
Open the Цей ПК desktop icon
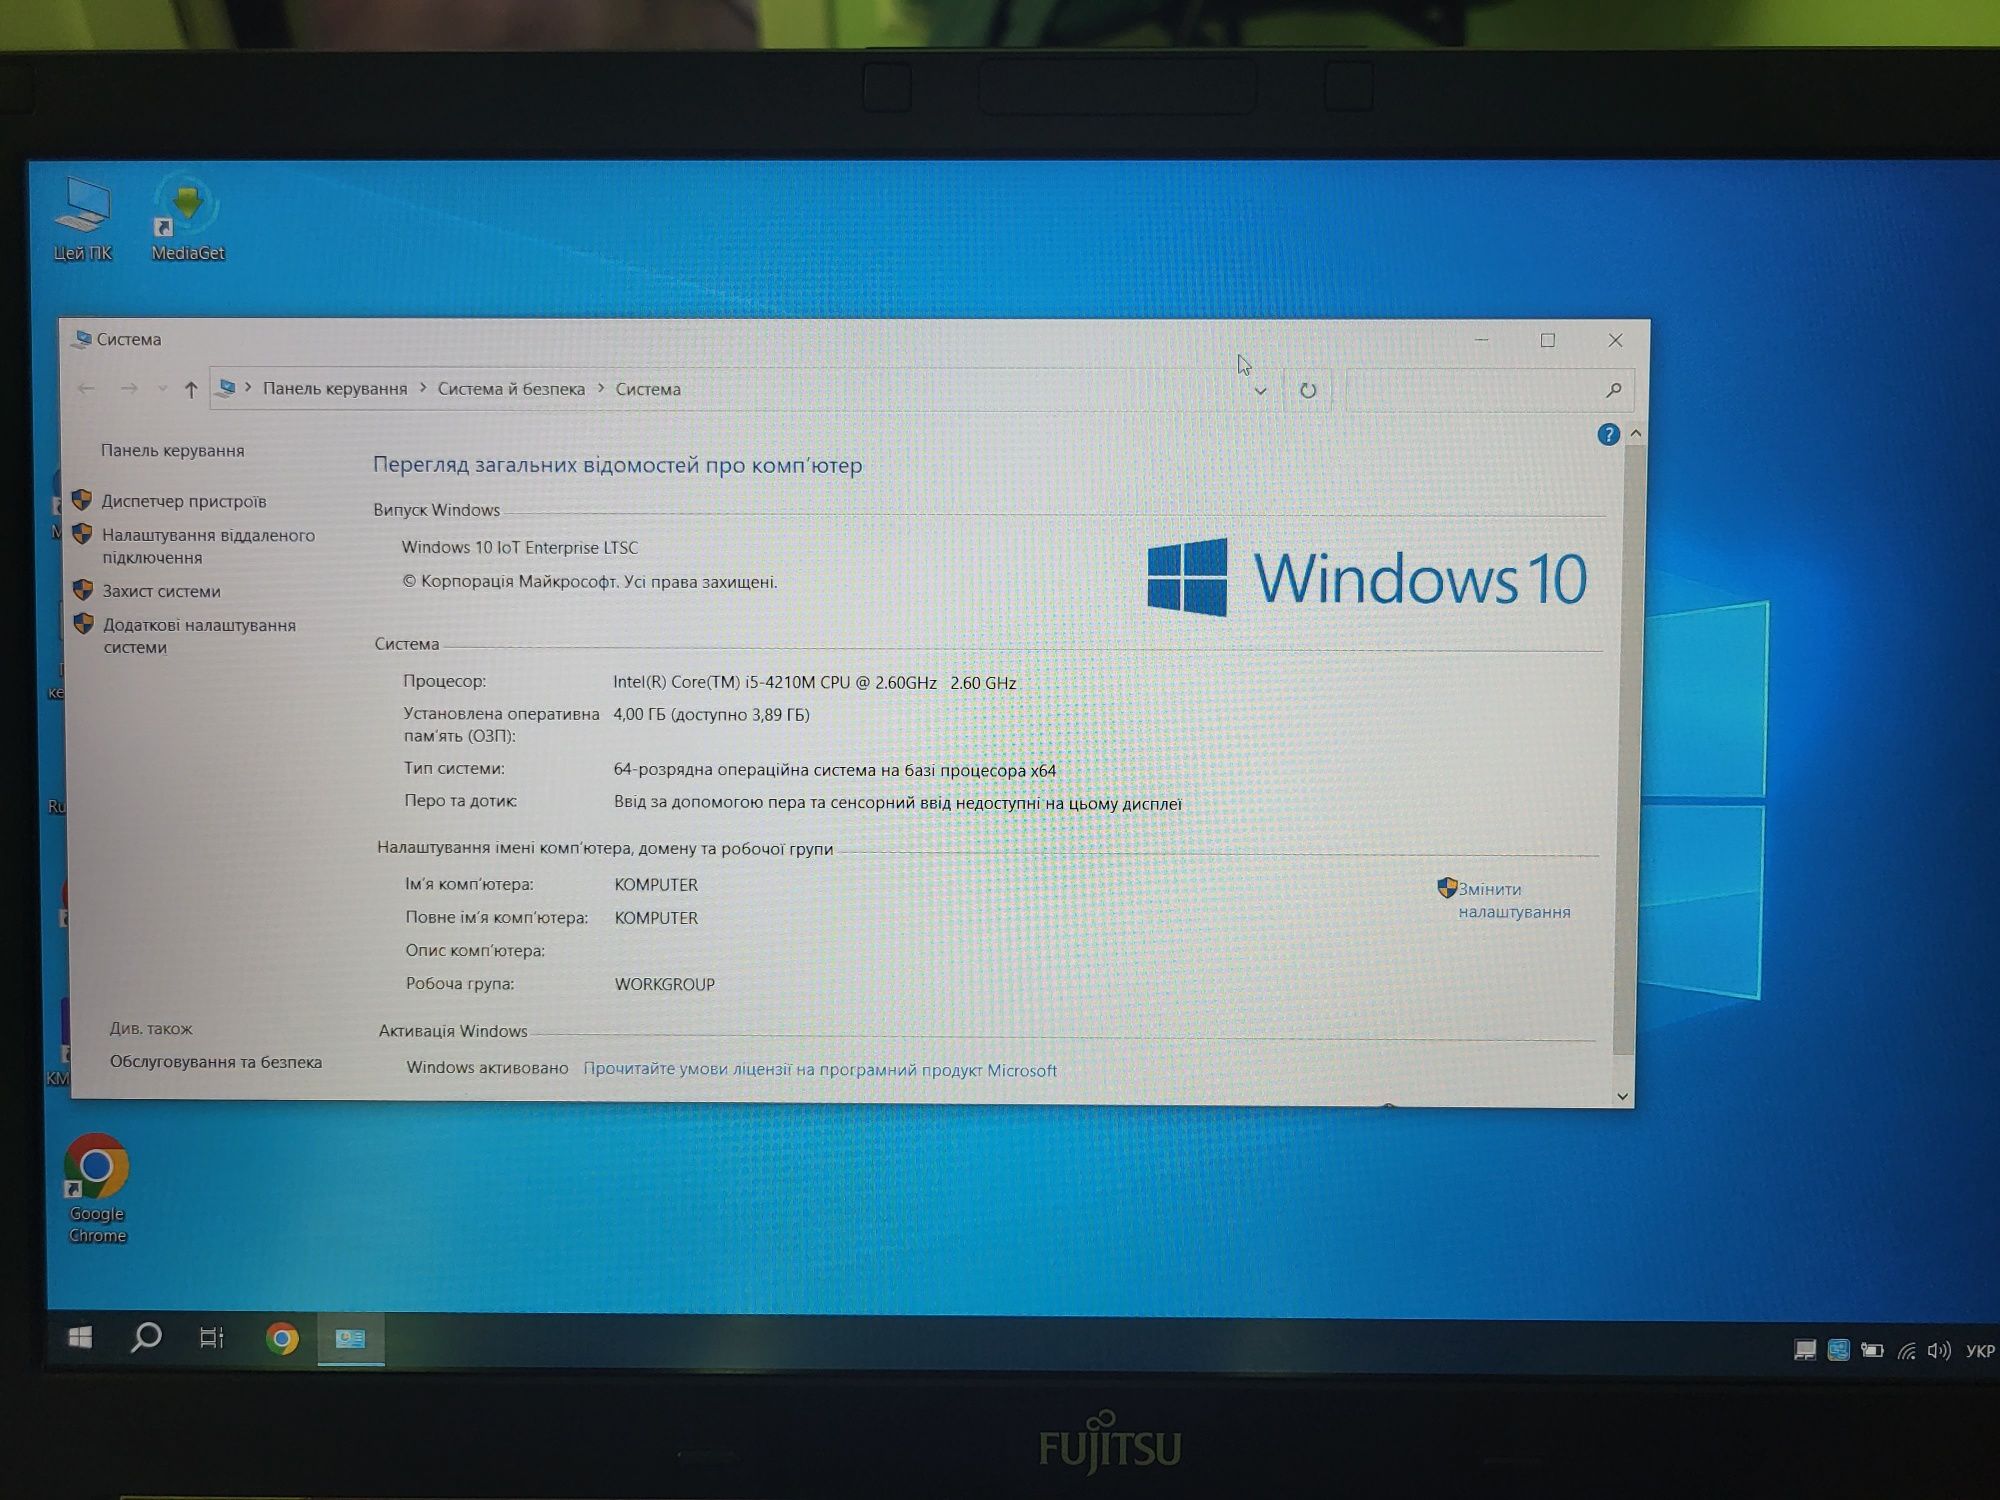click(83, 219)
